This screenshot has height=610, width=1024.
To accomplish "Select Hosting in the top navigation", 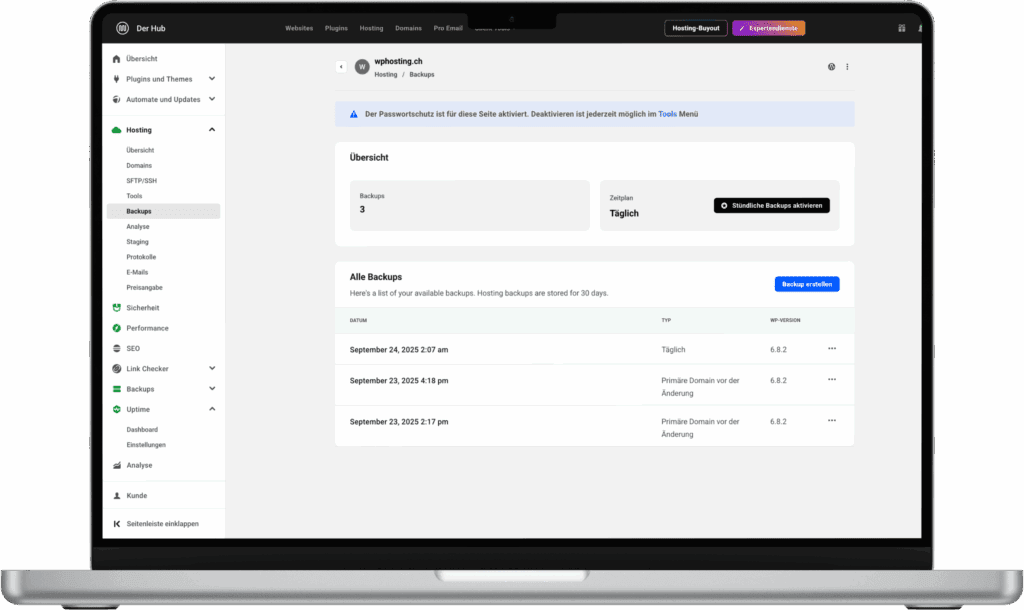I will (371, 28).
